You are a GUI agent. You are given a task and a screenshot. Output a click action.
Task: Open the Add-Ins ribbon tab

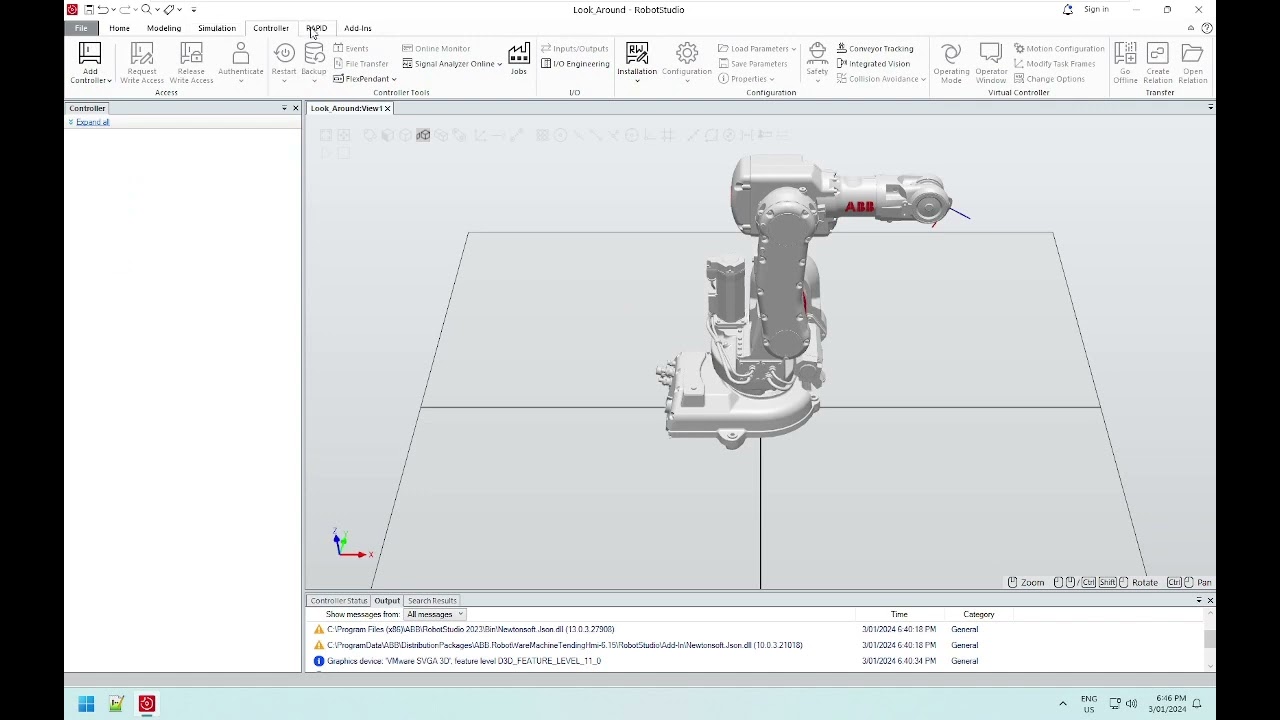coord(357,28)
